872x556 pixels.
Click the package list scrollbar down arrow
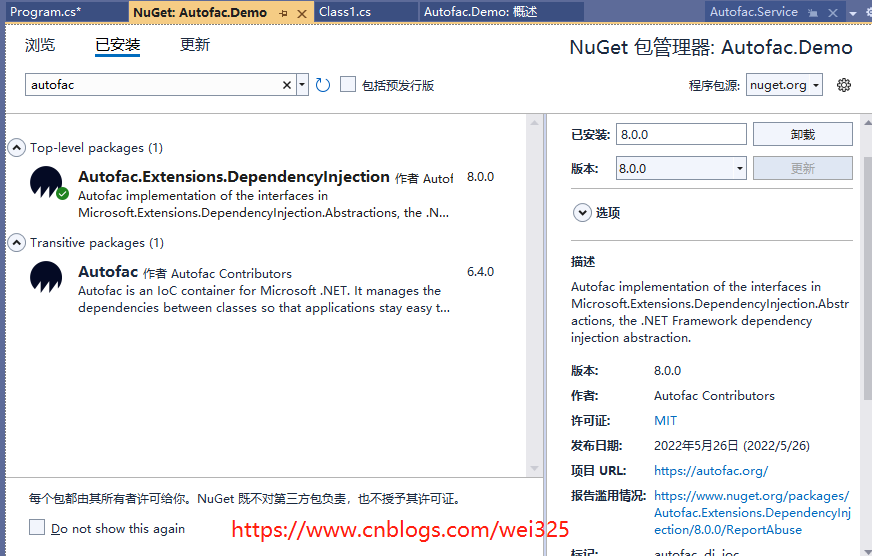point(534,469)
